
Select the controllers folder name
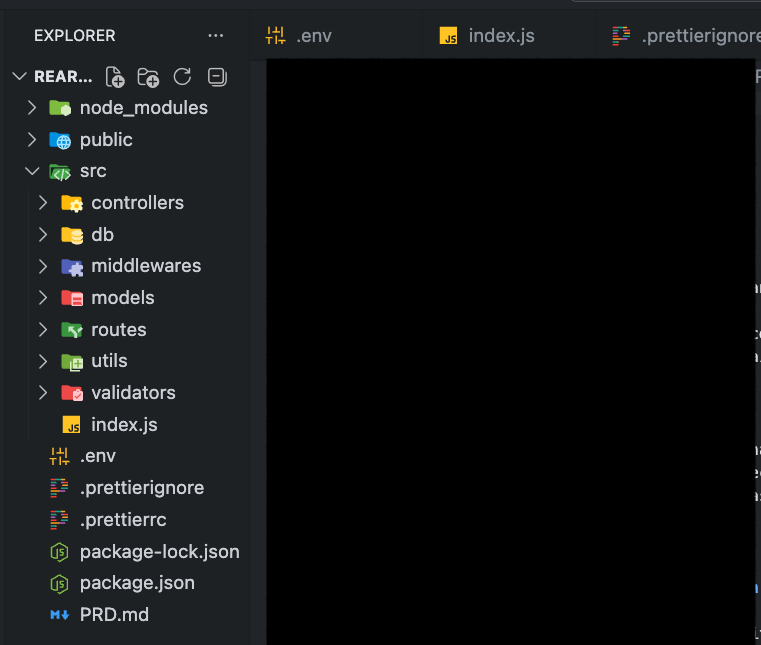(x=137, y=203)
